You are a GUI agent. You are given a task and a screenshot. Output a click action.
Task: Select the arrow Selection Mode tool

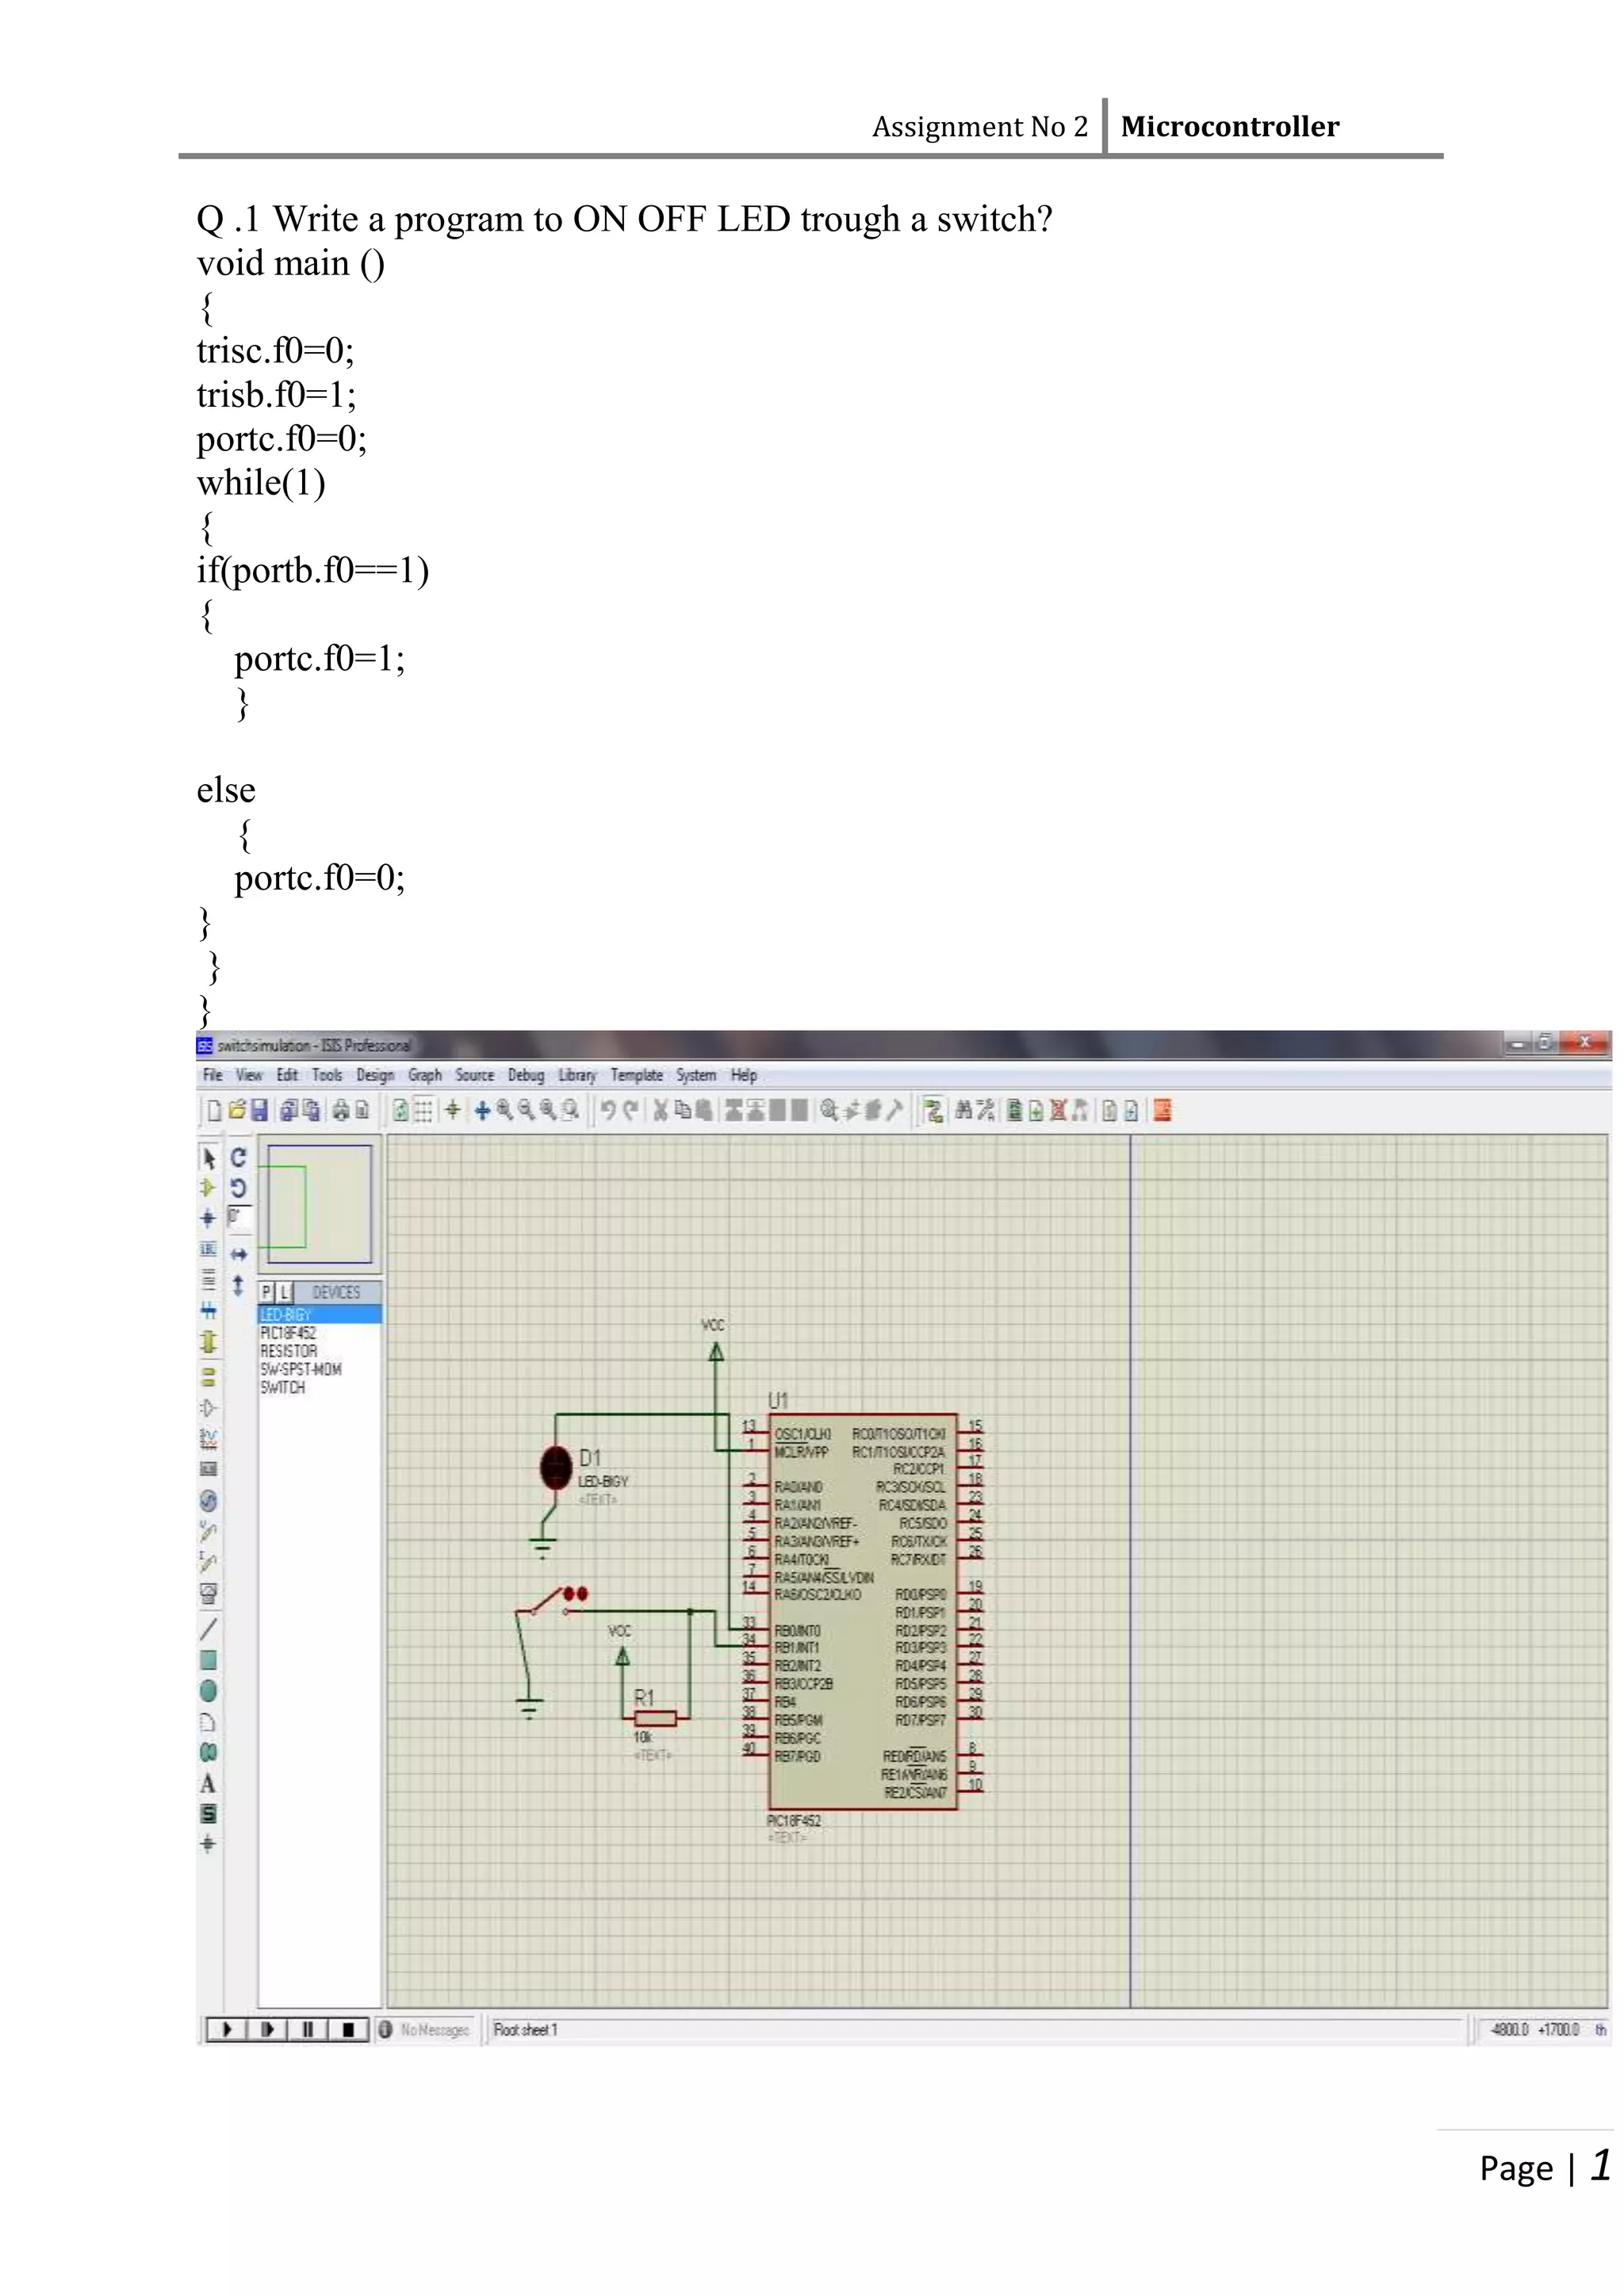(x=208, y=1158)
